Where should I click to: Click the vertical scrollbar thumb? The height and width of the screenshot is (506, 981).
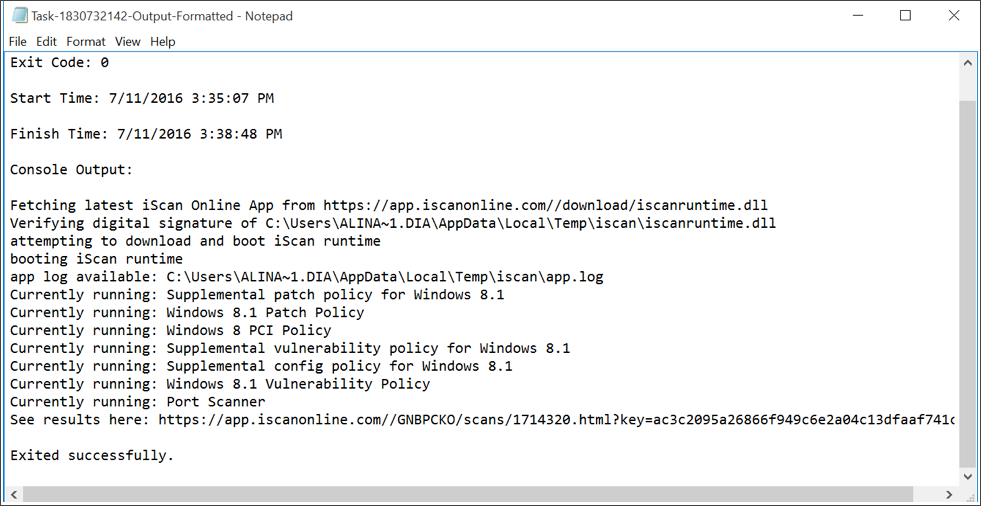967,283
